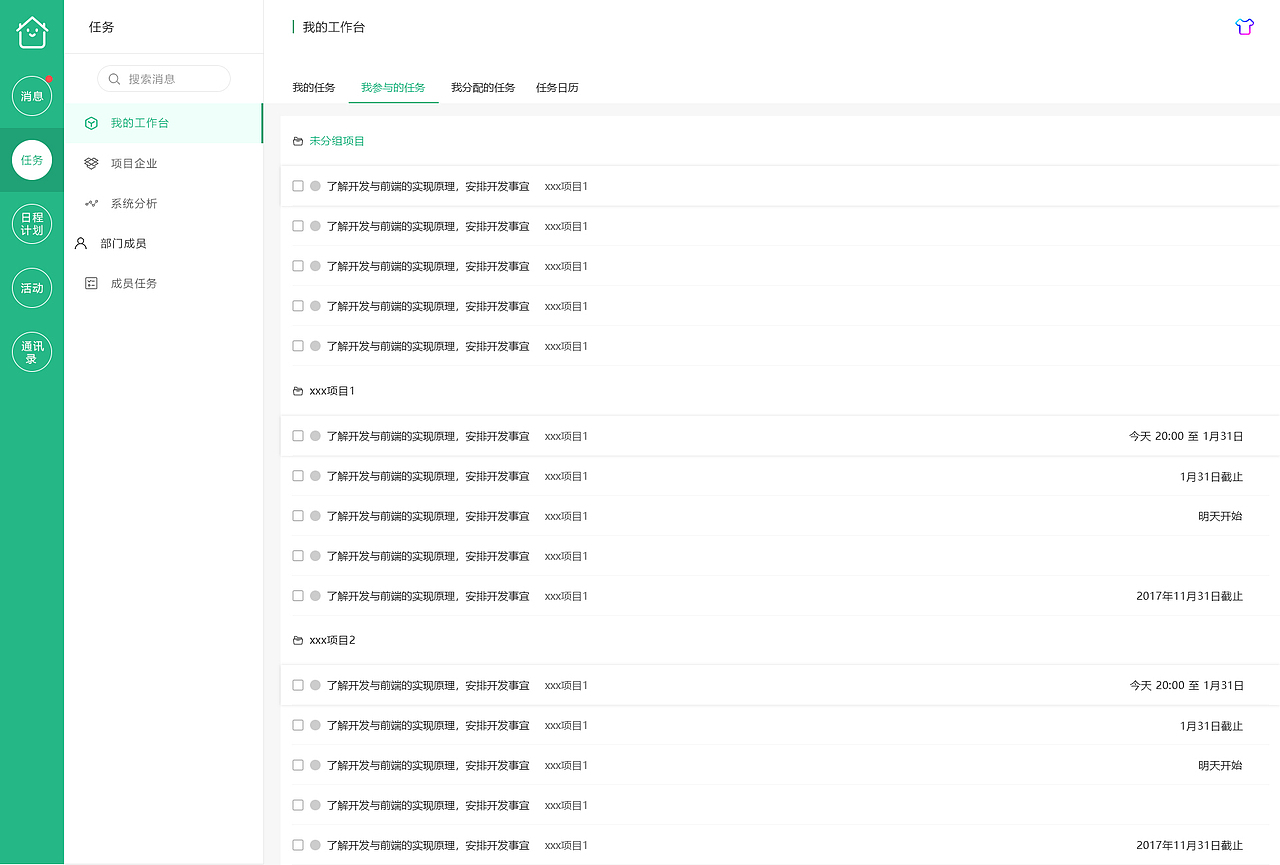
Task: Click the magnifier icon in search box
Action: pyautogui.click(x=115, y=79)
